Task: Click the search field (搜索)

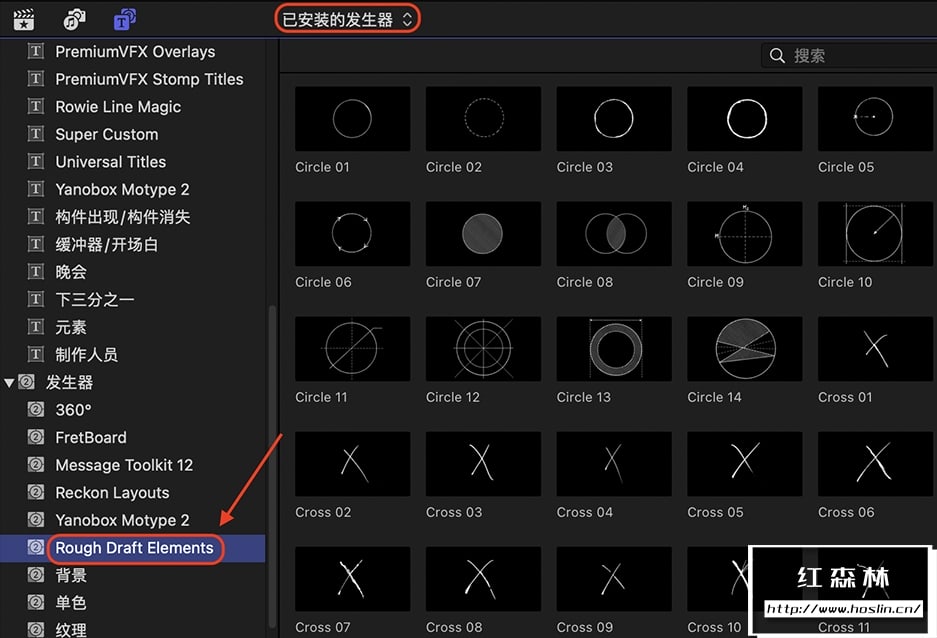Action: tap(849, 56)
